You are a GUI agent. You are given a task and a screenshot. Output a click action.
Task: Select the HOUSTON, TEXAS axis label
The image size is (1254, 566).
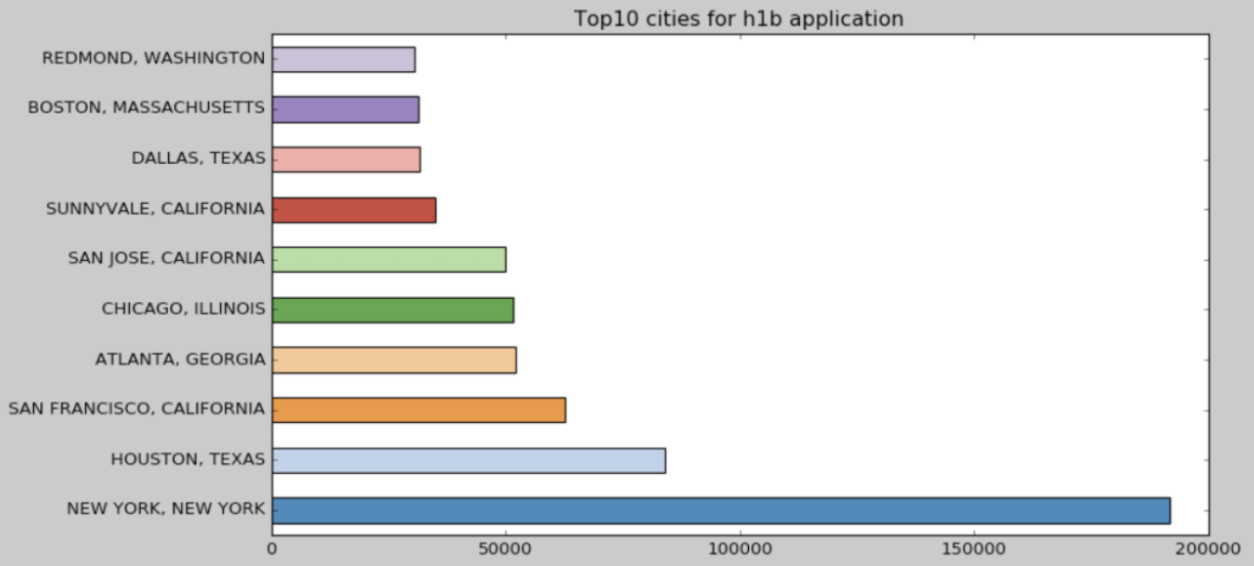click(188, 460)
